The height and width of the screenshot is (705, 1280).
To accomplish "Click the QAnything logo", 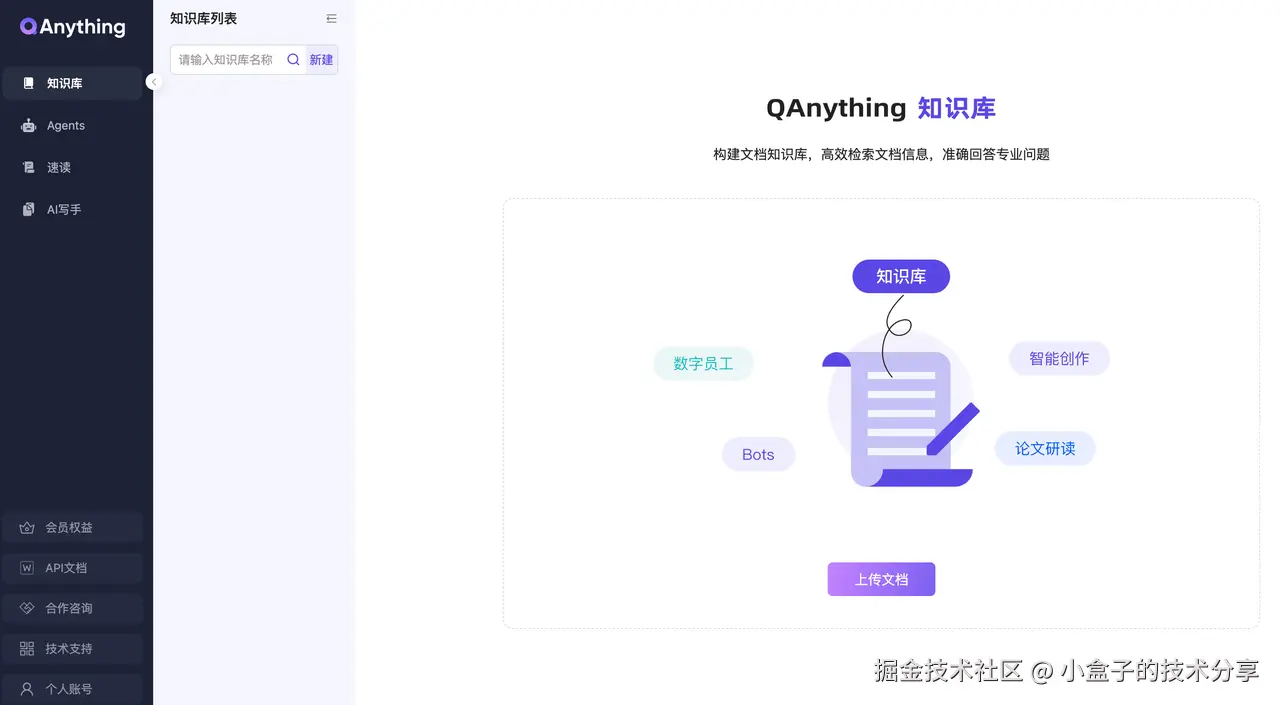I will (73, 27).
